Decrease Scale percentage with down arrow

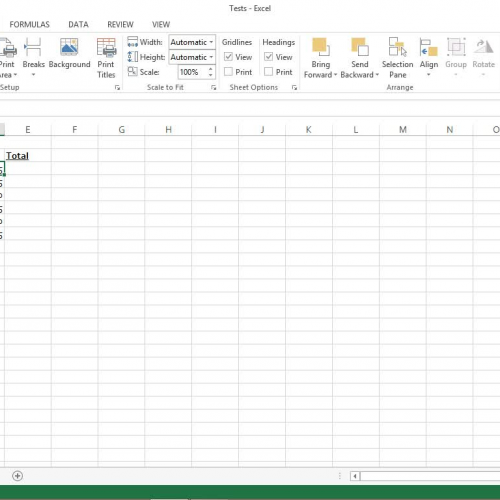pos(210,75)
